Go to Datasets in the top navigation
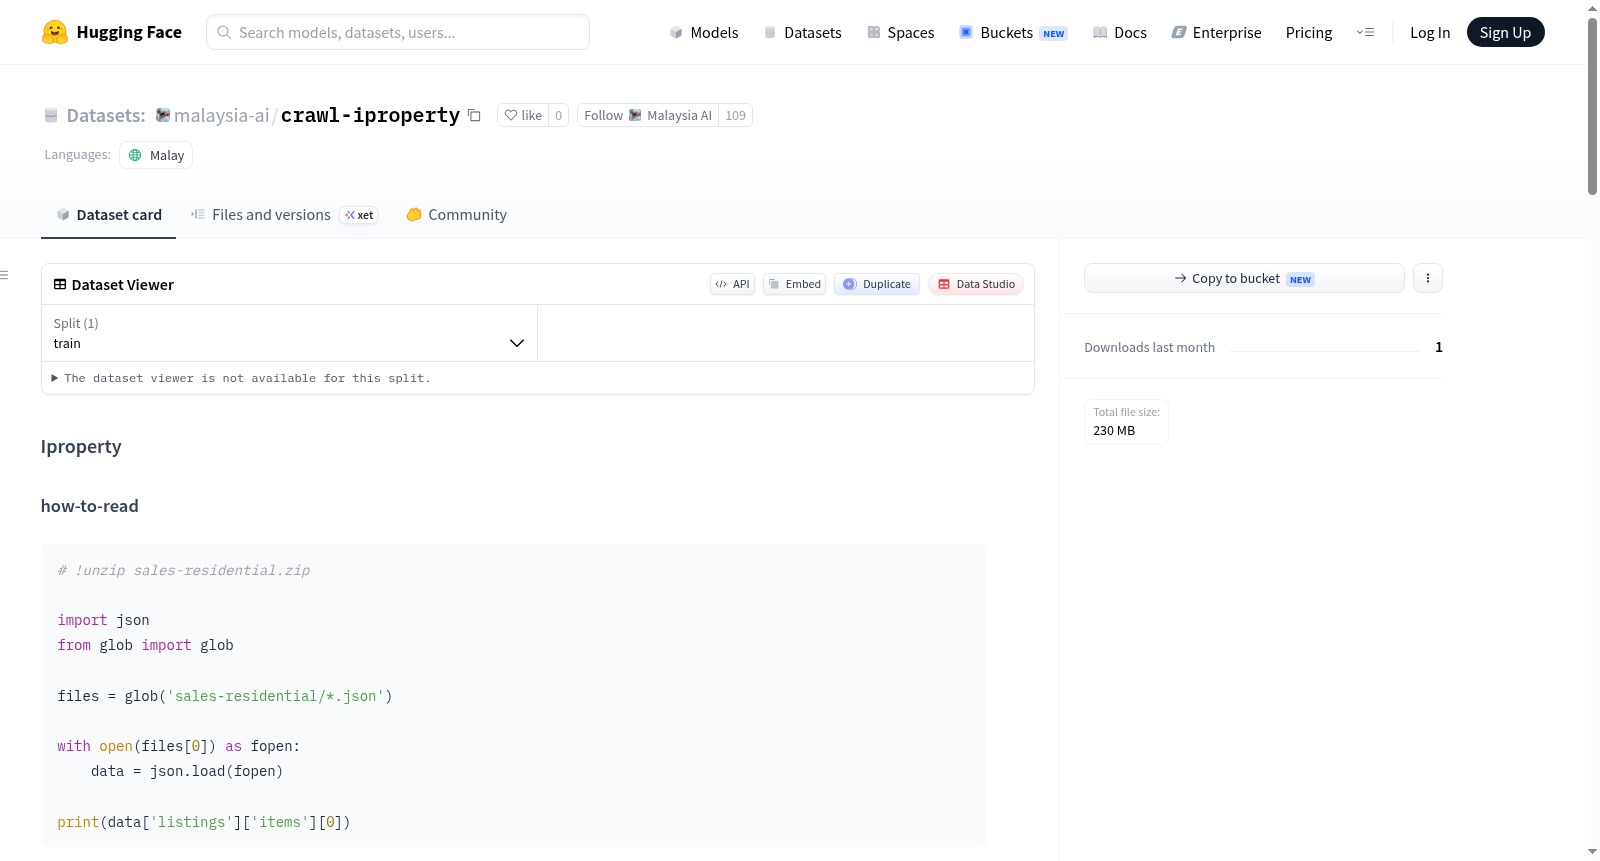The height and width of the screenshot is (861, 1600). click(803, 32)
